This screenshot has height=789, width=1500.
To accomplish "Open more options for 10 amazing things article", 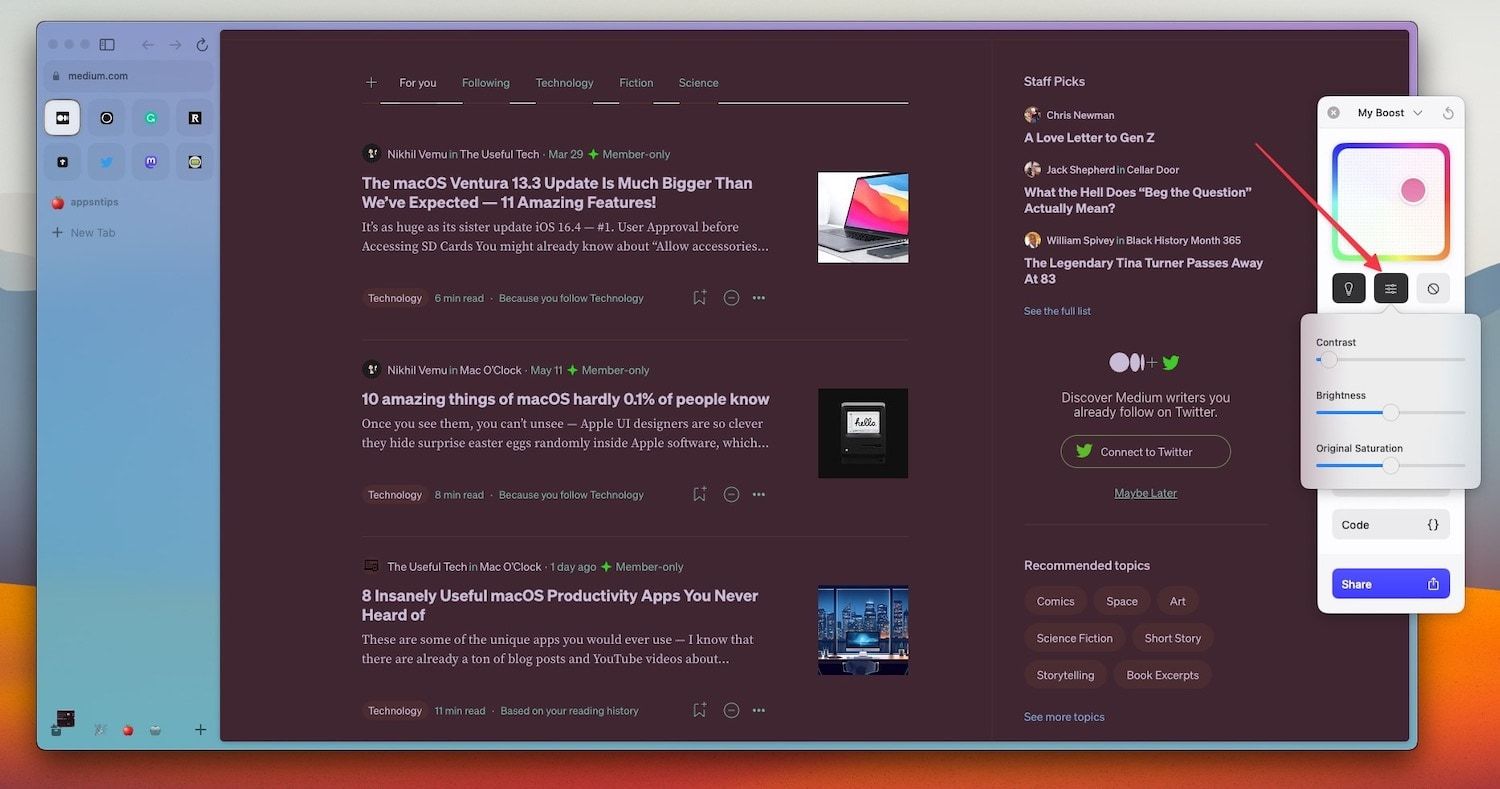I will 759,494.
